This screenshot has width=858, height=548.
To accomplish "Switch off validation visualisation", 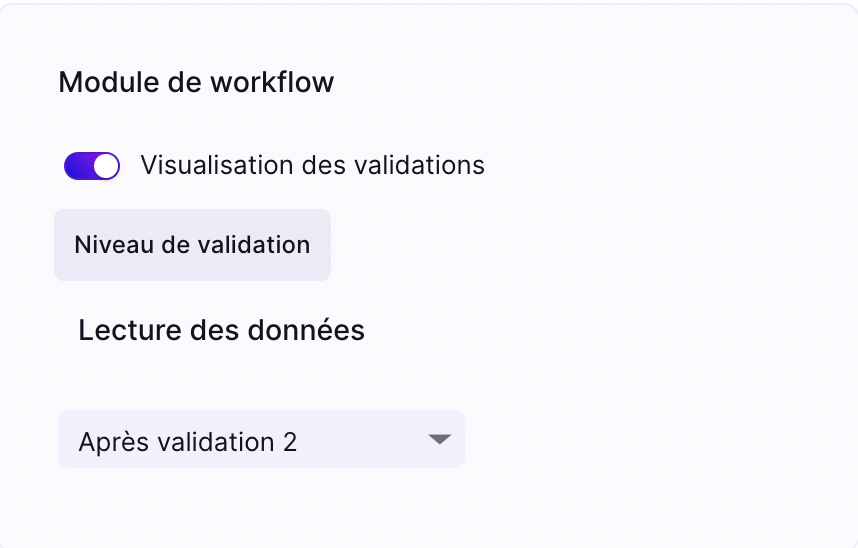I will pyautogui.click(x=92, y=166).
